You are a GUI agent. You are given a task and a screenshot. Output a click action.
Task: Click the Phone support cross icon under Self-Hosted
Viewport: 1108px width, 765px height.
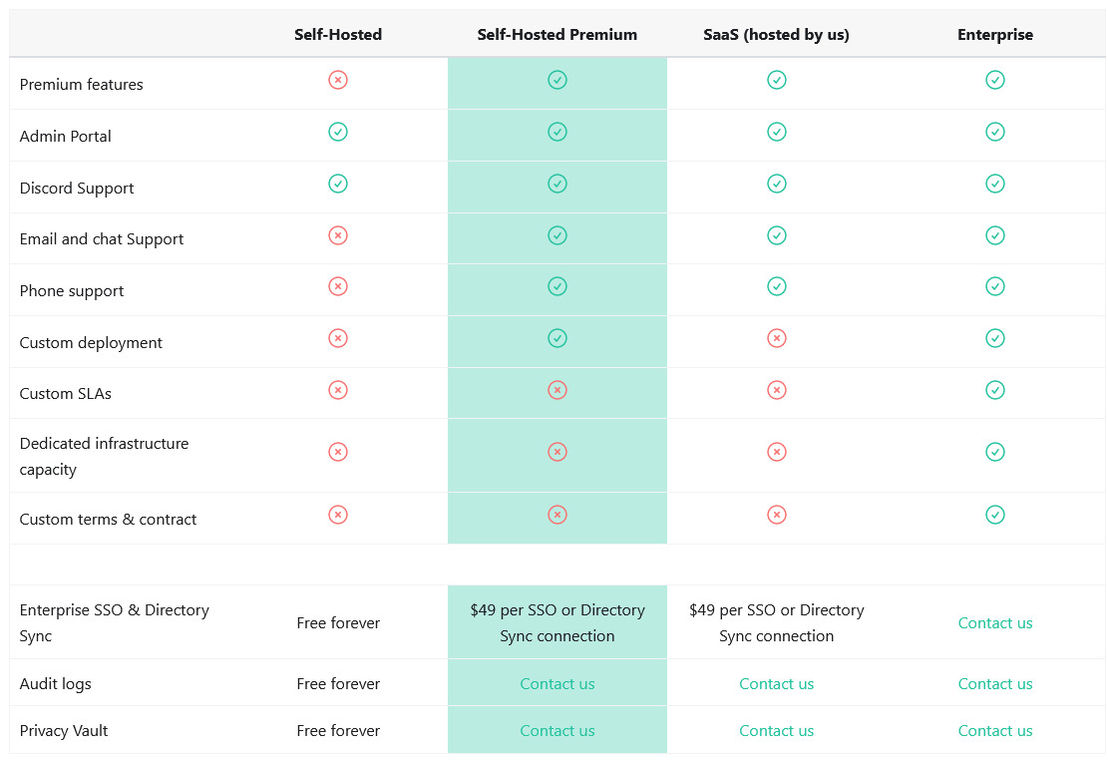tap(338, 286)
